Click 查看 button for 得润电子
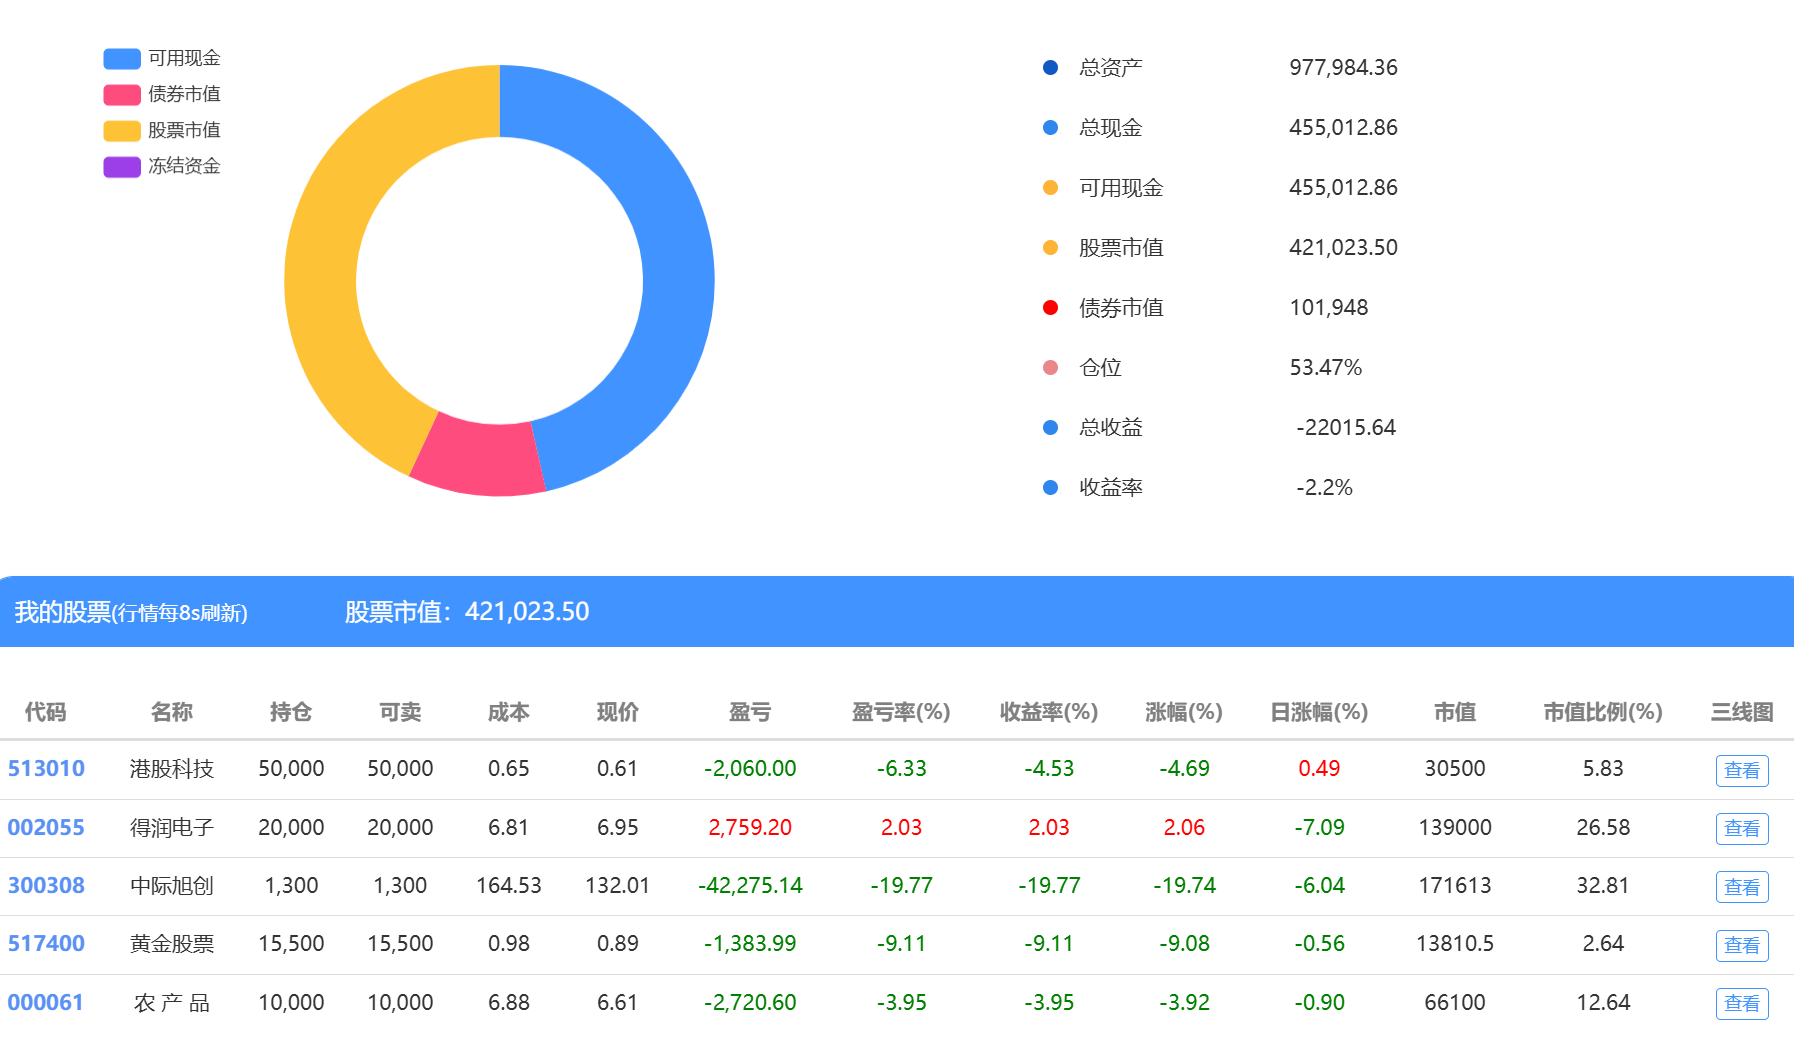Screen dimensions: 1794x1047 (1741, 829)
